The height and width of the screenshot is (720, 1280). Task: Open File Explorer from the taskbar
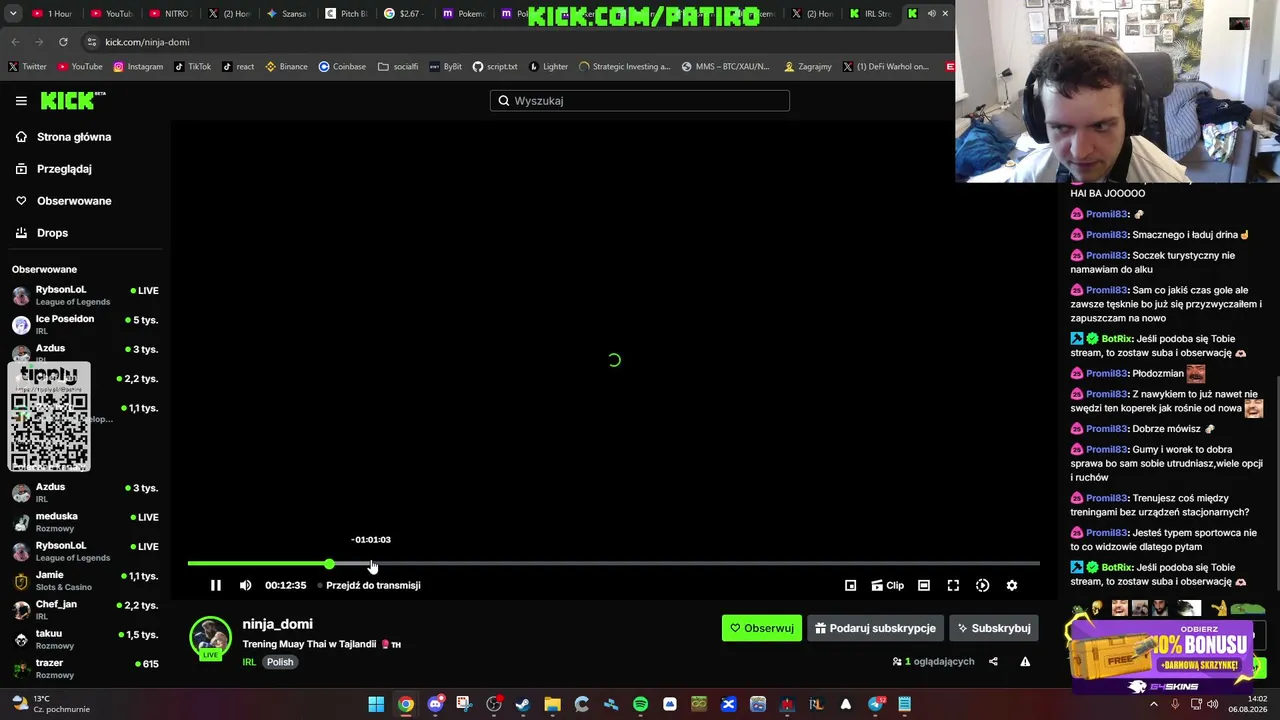pyautogui.click(x=552, y=705)
